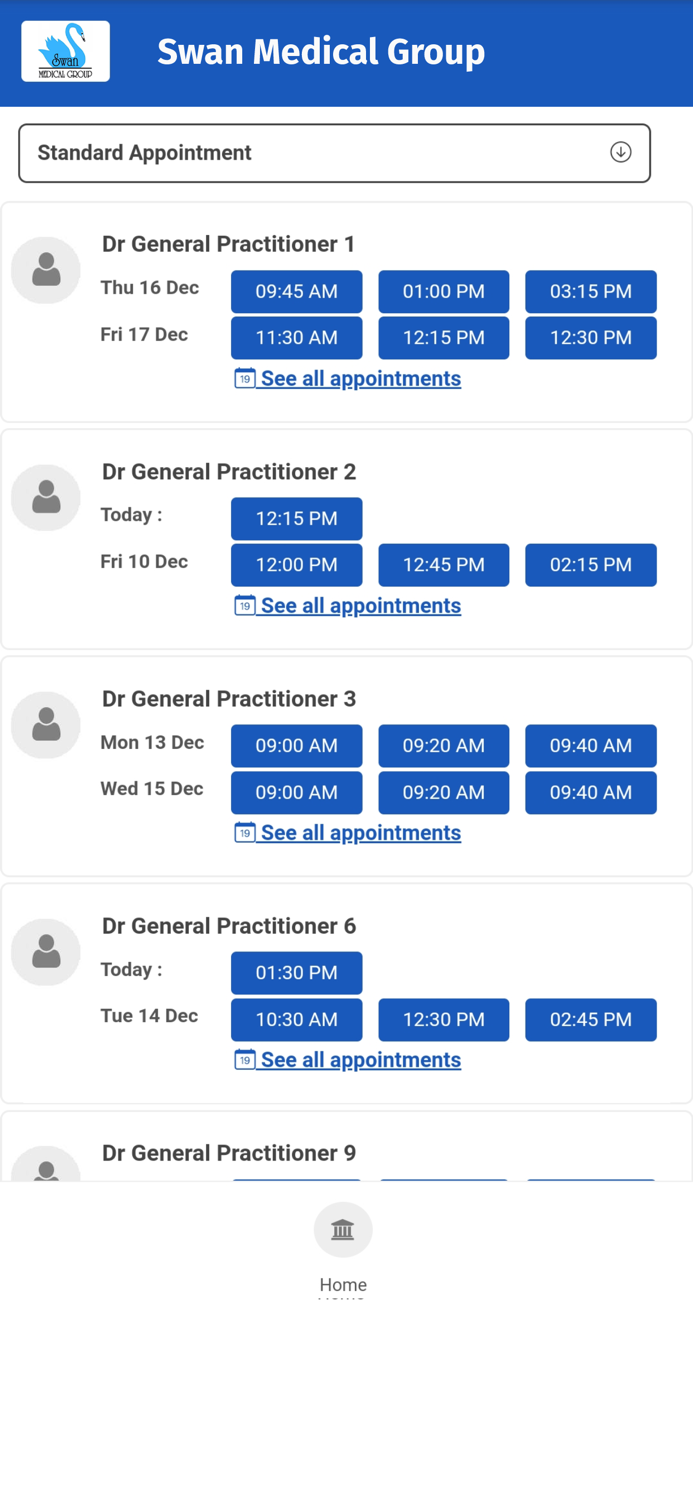
Task: Click the calendar icon under Dr General Practitioner 3
Action: pyautogui.click(x=245, y=833)
